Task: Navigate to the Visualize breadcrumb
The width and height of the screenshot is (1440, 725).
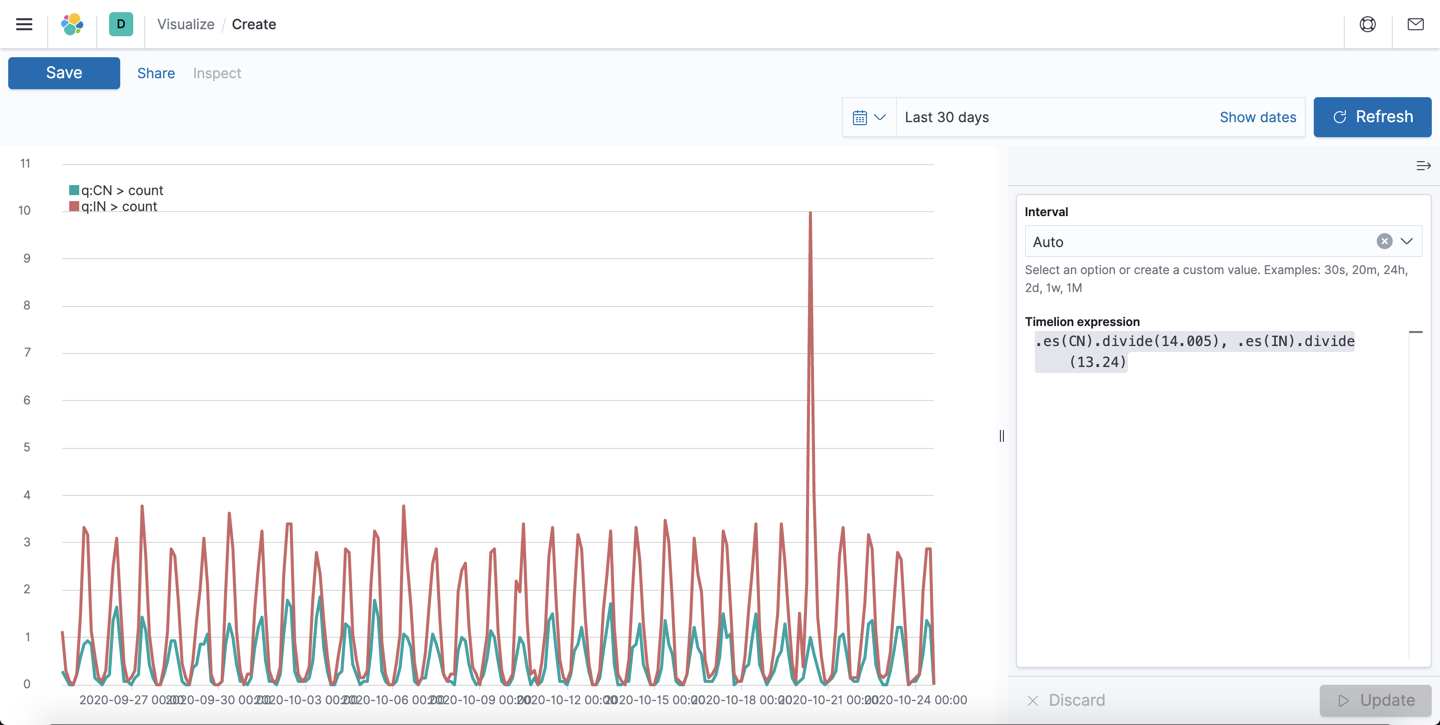Action: tap(185, 24)
